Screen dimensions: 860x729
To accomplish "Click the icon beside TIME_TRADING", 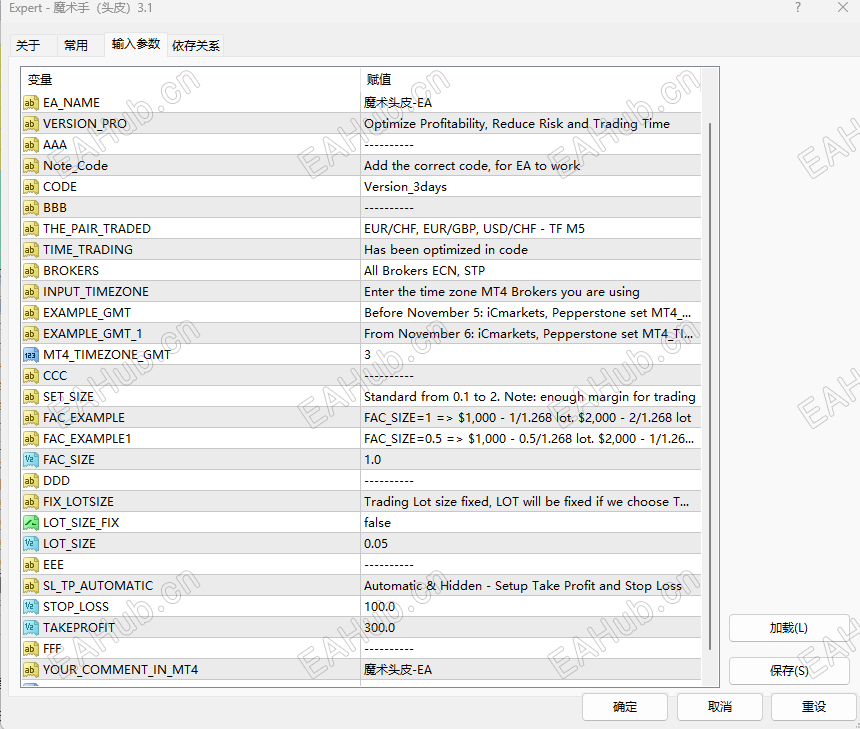I will tap(31, 250).
